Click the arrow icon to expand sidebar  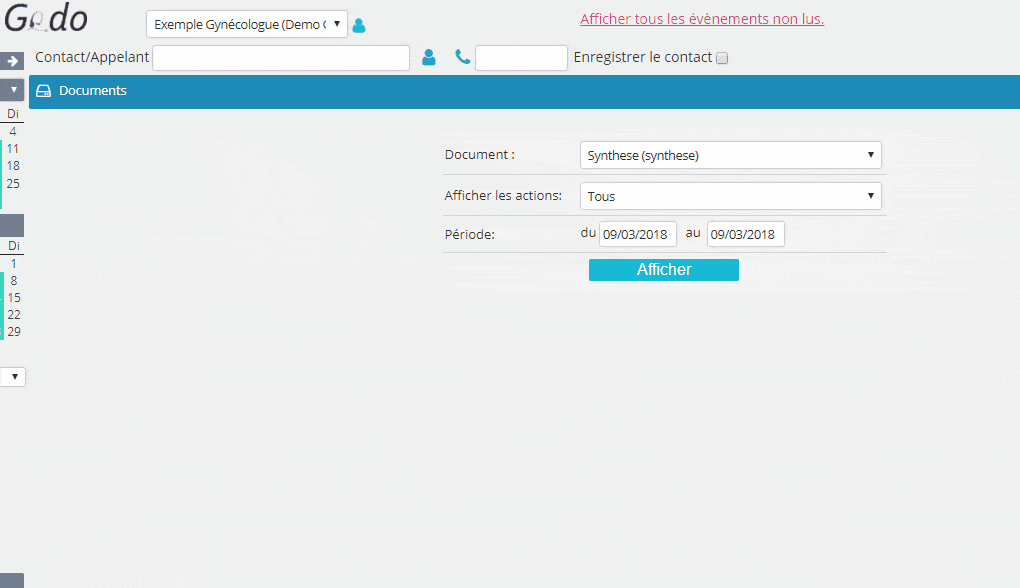point(12,60)
